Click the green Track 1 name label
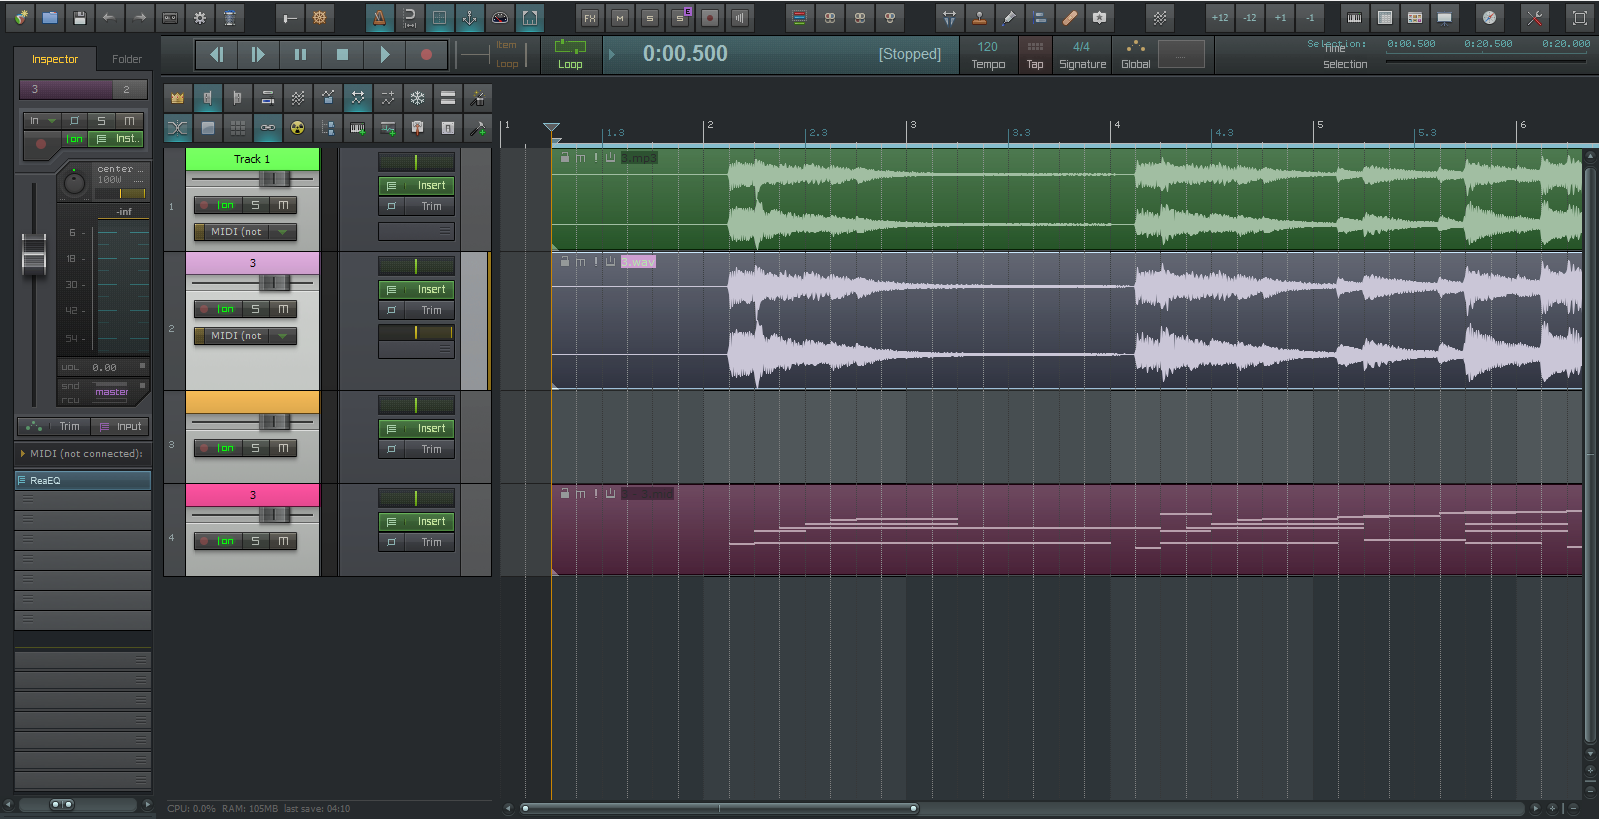Image resolution: width=1599 pixels, height=819 pixels. [x=252, y=159]
